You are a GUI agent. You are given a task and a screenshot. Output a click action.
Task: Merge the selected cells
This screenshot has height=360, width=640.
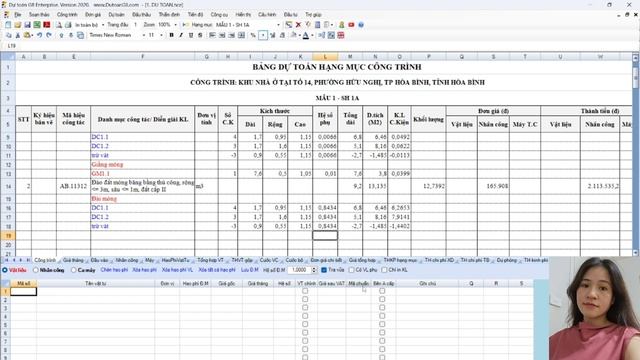pos(241,36)
